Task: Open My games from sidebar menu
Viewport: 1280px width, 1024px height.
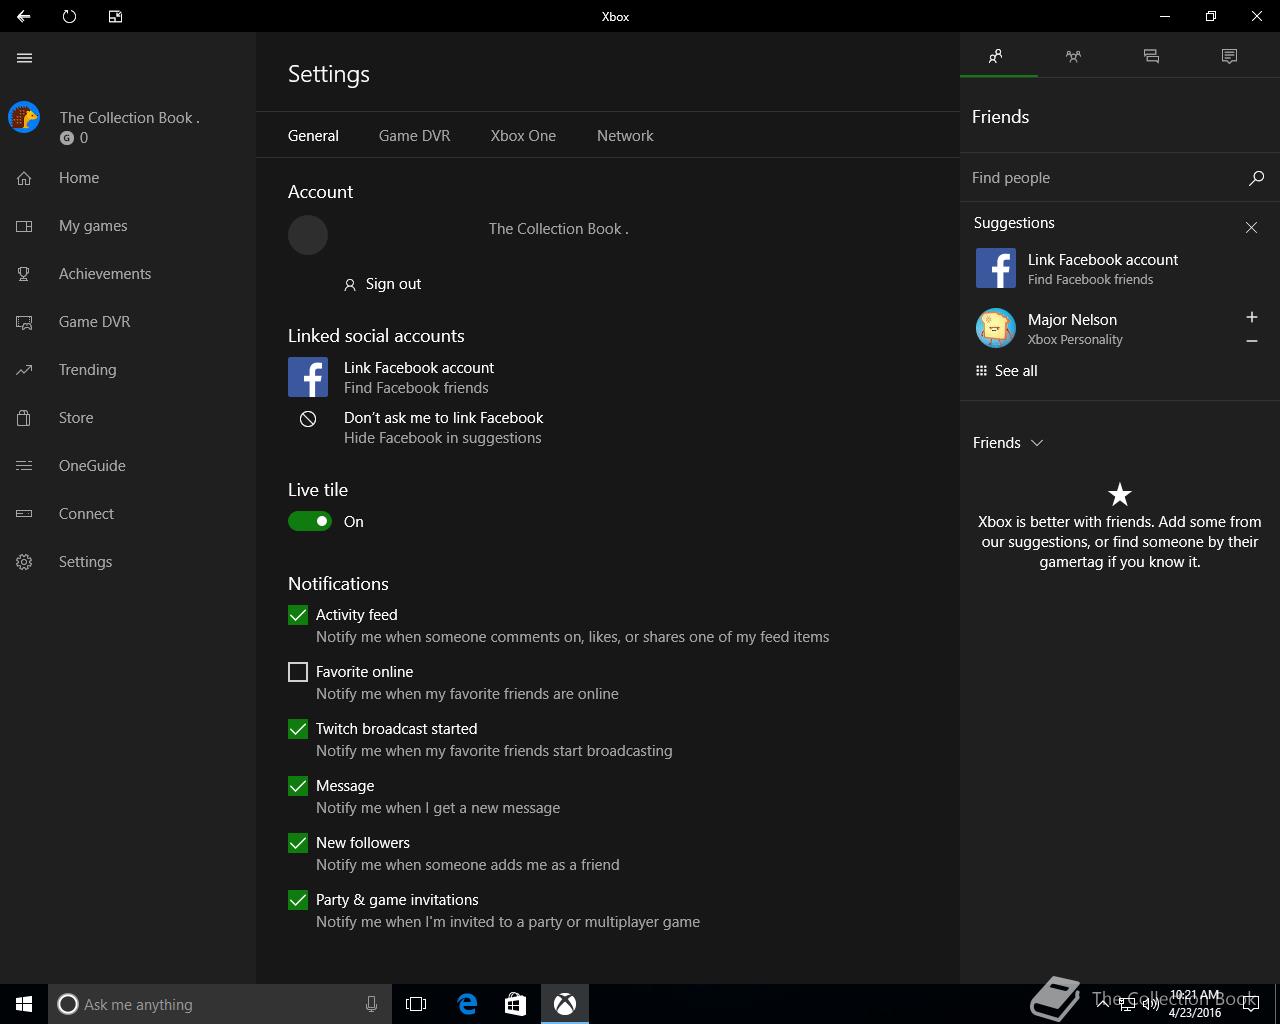Action: (93, 226)
